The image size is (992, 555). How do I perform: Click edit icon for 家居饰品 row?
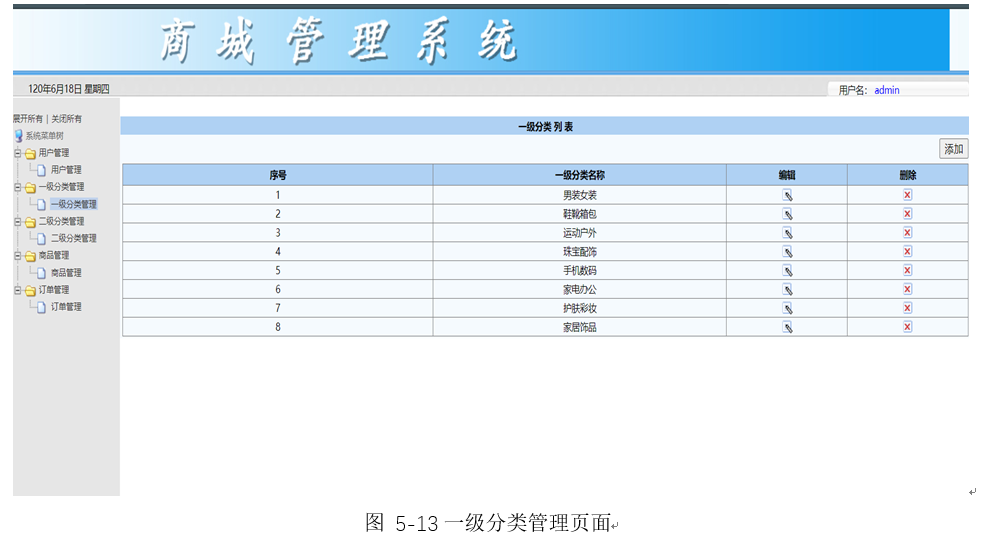coord(787,327)
